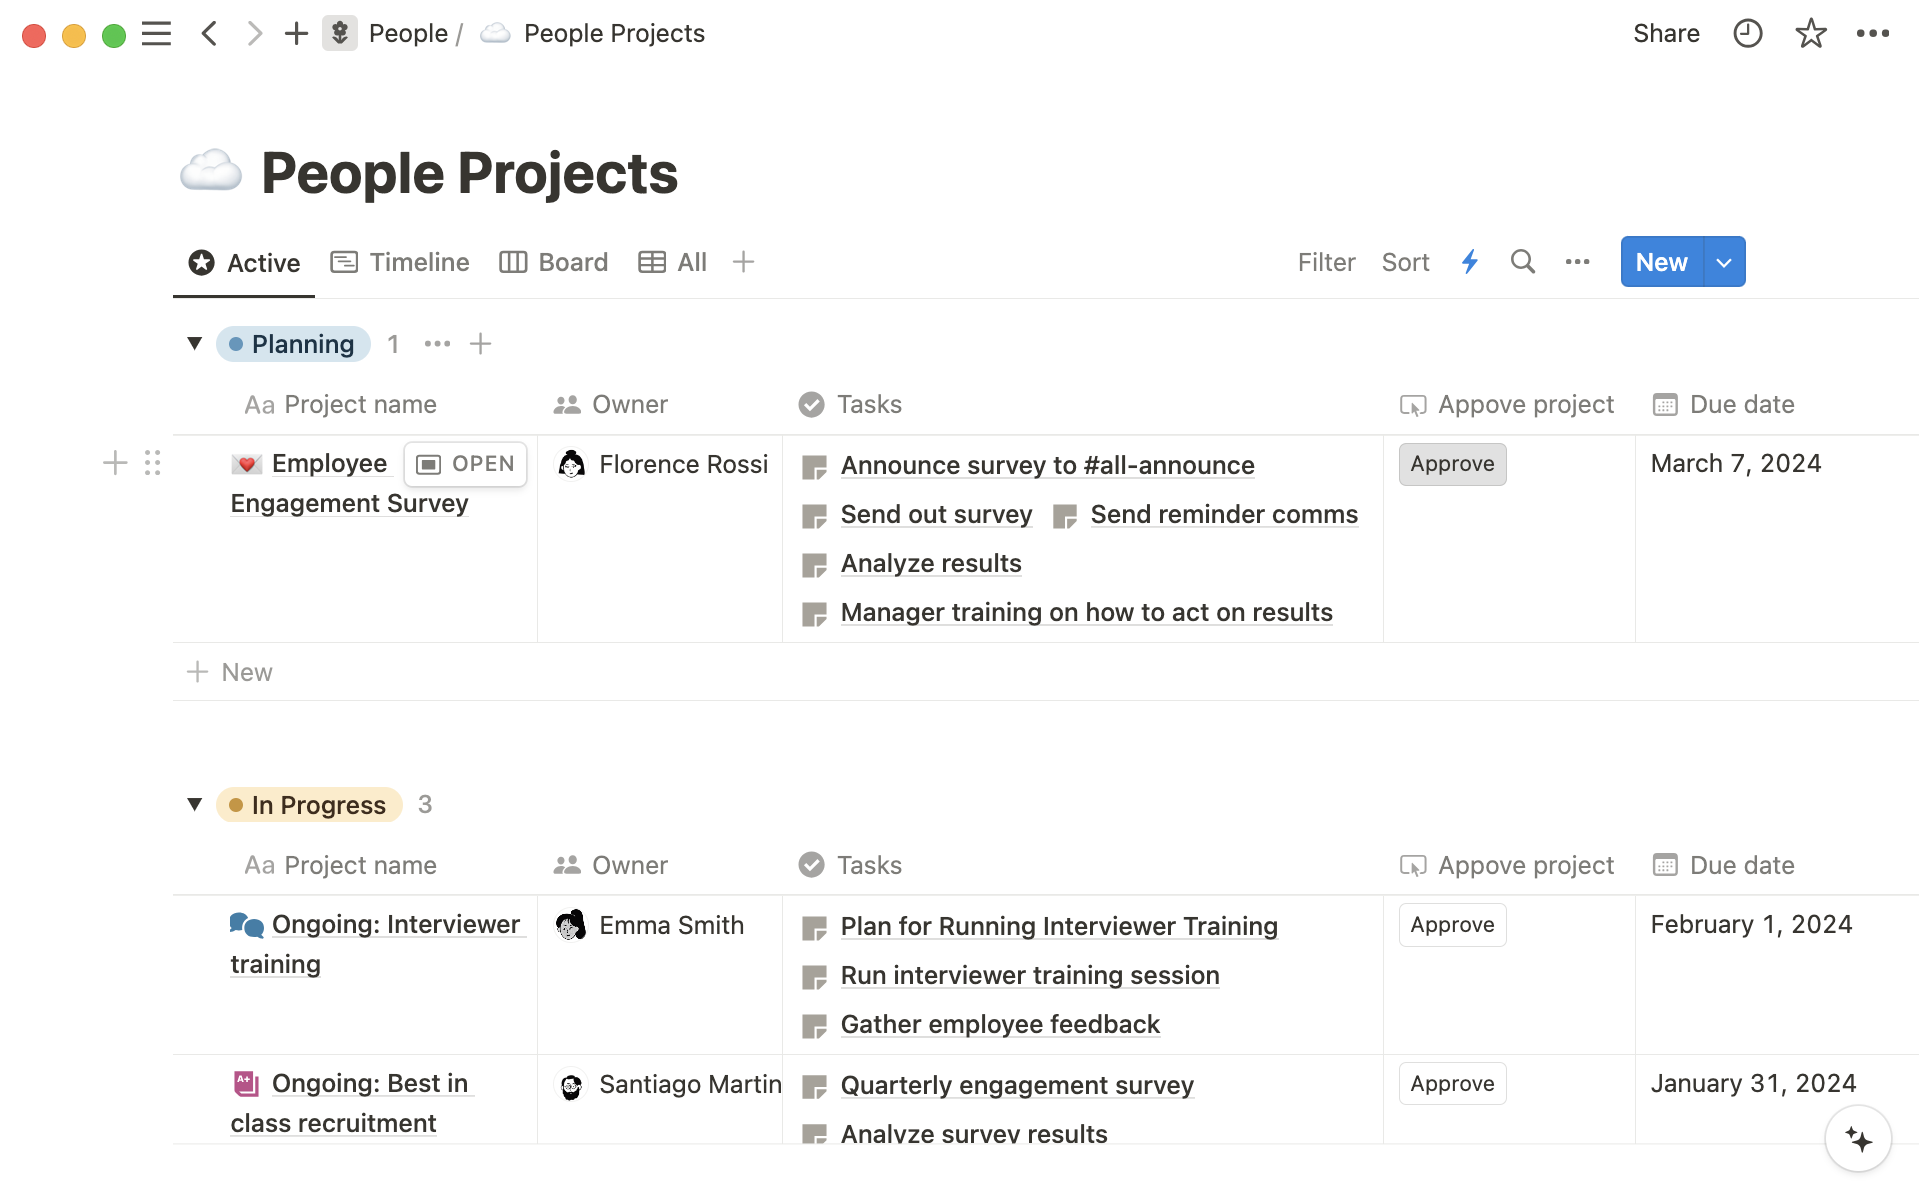Click the lightning bolt automation icon

[1471, 261]
